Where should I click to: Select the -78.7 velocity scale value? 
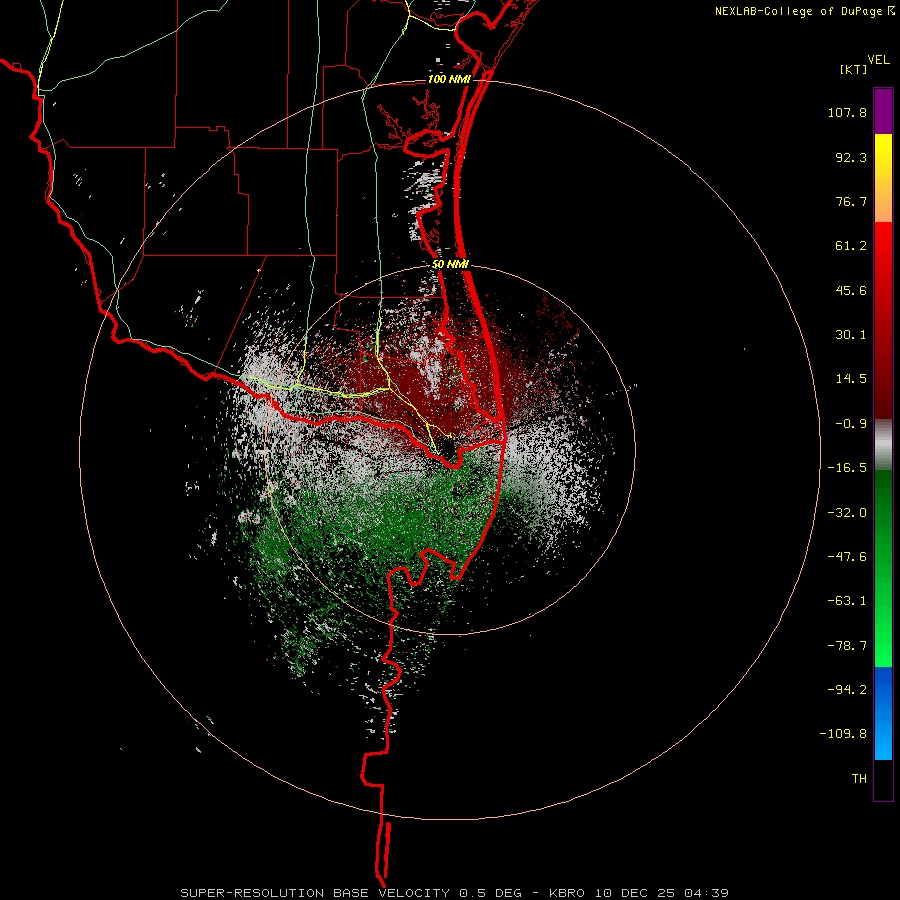(847, 646)
